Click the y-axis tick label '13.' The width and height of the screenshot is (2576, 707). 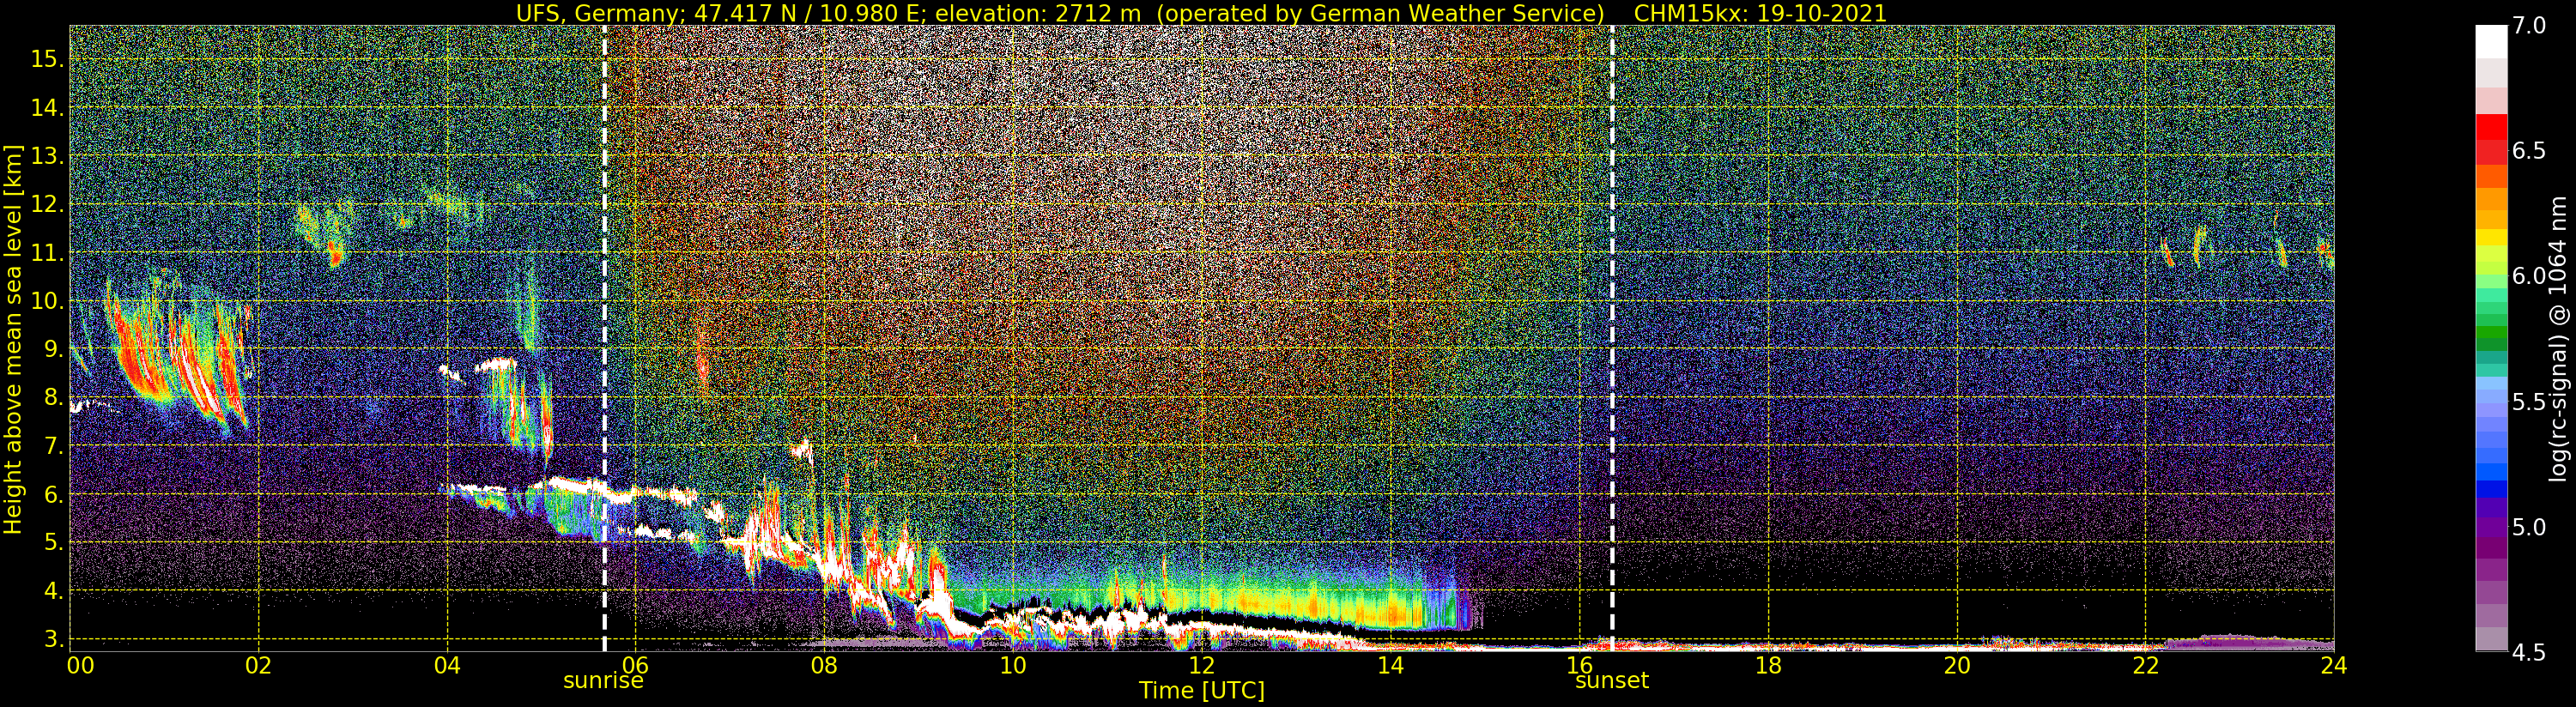pos(47,156)
